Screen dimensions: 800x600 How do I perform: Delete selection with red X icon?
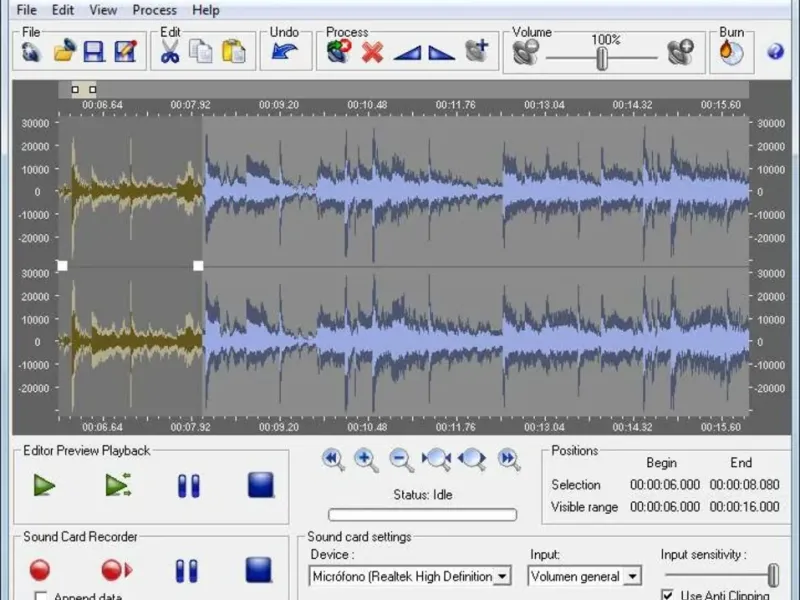(x=372, y=52)
